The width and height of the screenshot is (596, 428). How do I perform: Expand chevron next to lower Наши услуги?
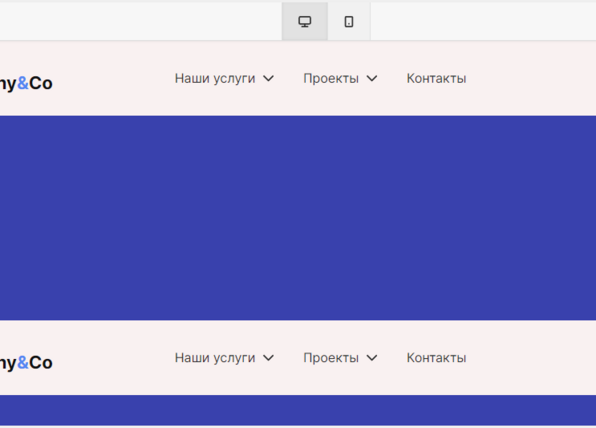tap(268, 358)
